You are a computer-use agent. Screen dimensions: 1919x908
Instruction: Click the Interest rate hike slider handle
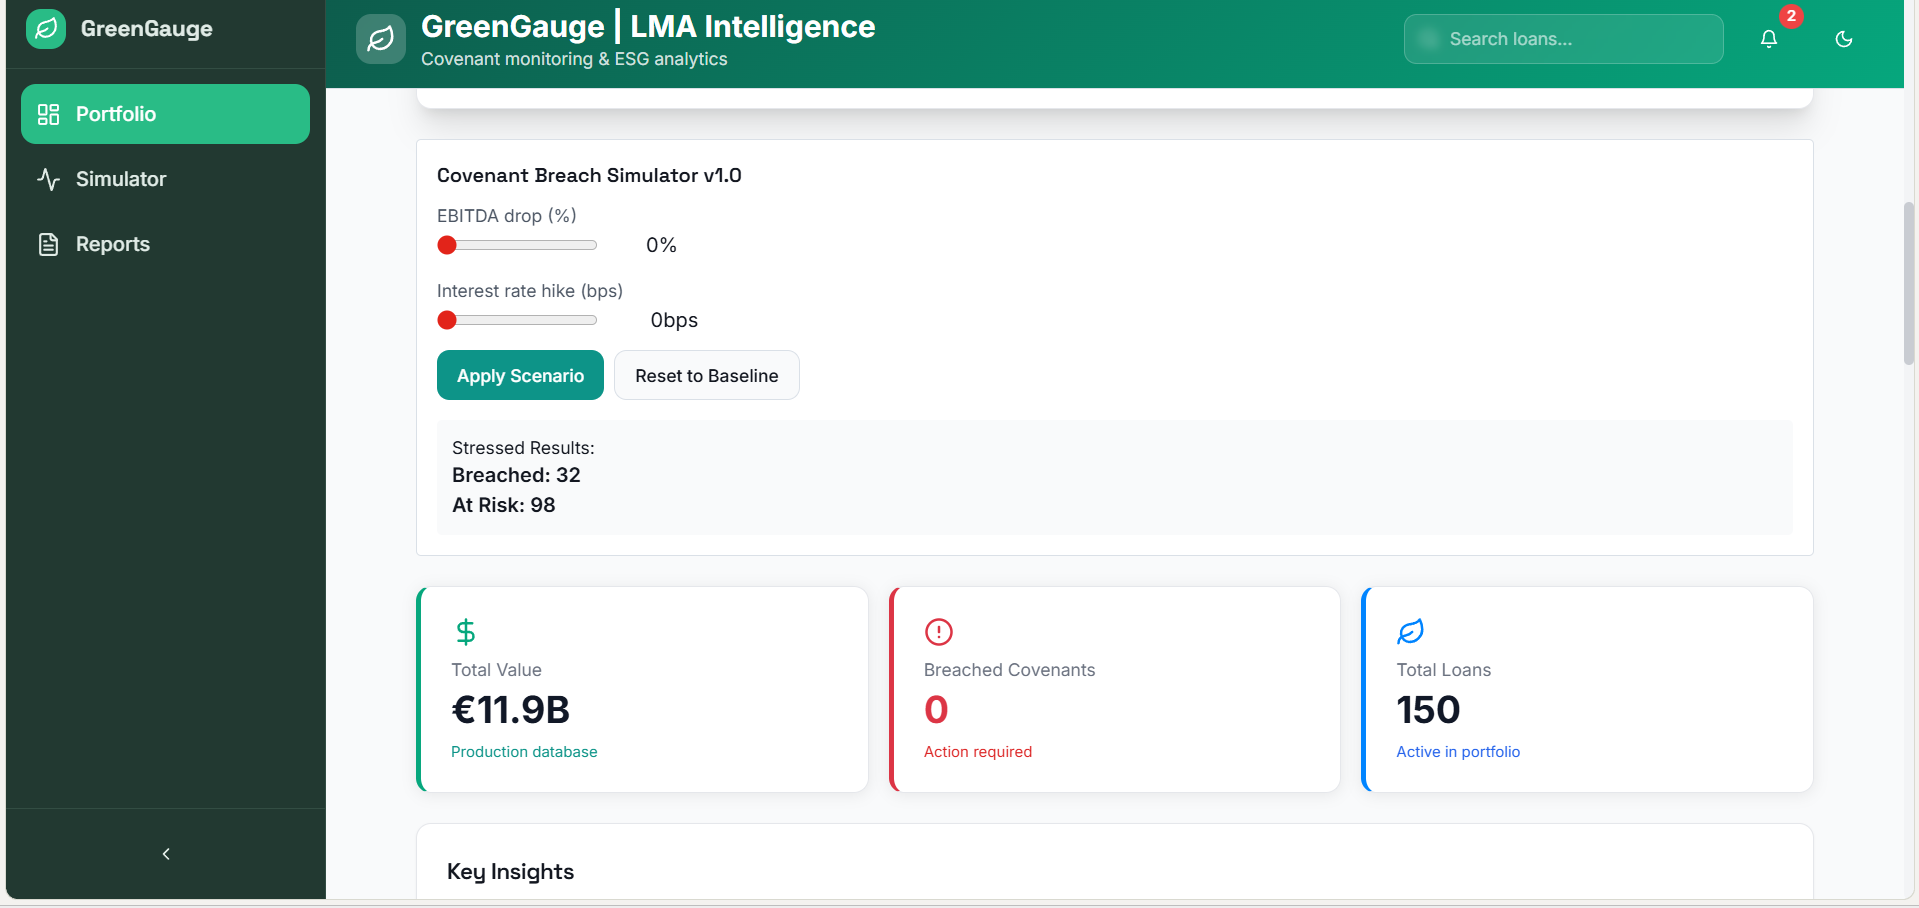447,320
